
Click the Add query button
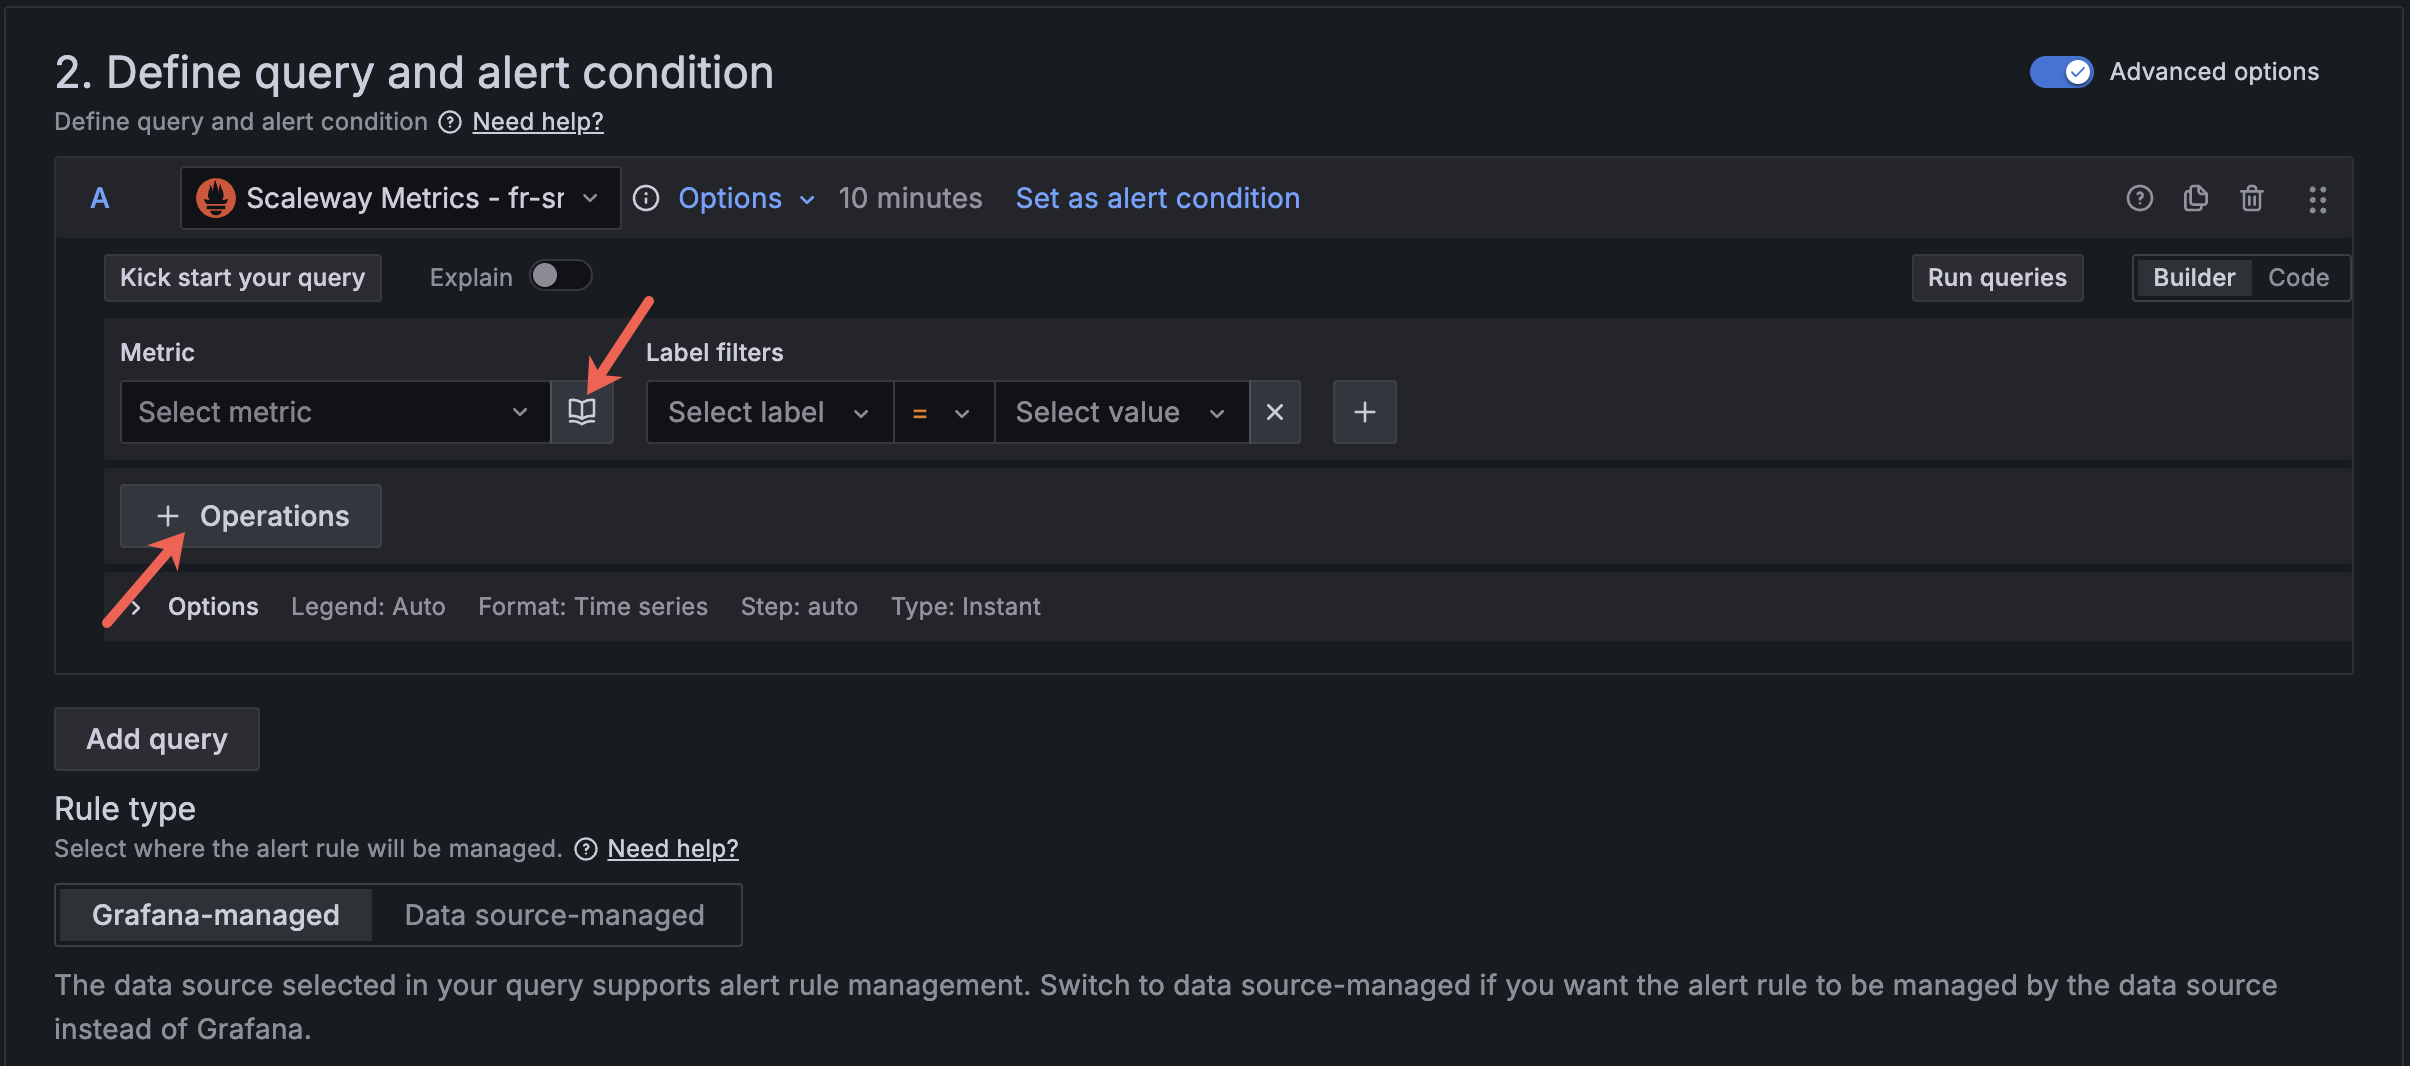pos(157,739)
